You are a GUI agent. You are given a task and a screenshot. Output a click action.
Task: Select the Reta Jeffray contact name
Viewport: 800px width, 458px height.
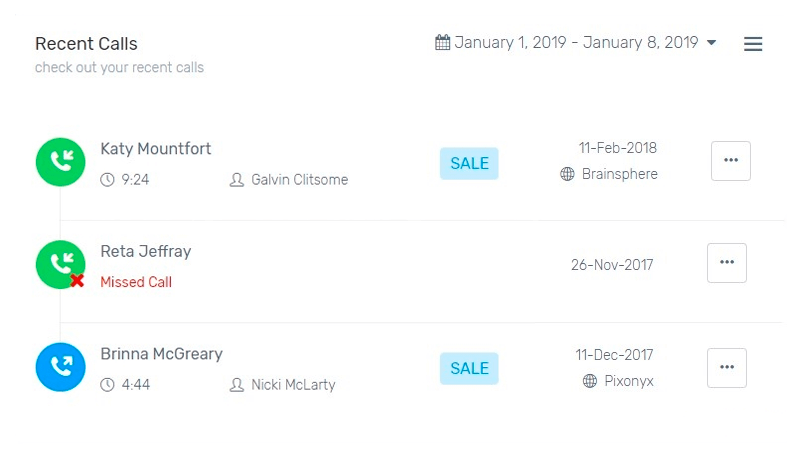coord(146,251)
